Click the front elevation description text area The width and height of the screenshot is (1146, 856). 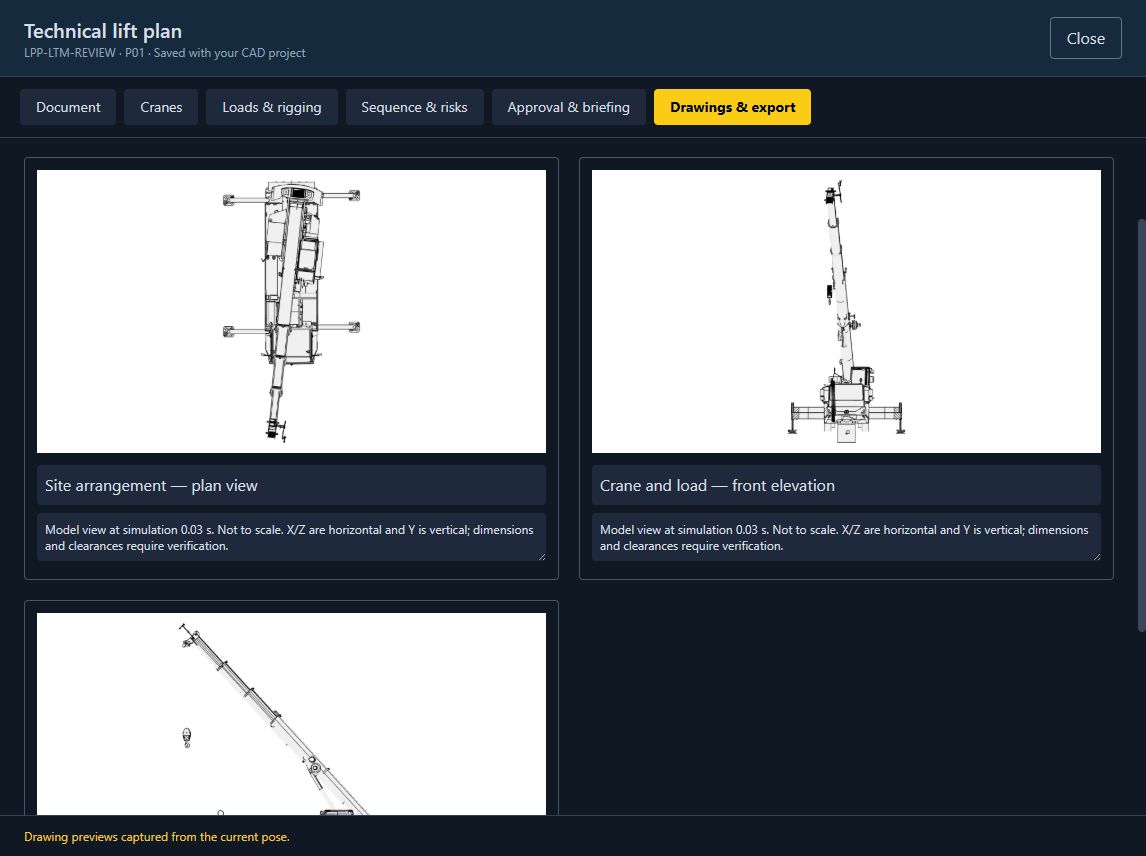pyautogui.click(x=846, y=537)
